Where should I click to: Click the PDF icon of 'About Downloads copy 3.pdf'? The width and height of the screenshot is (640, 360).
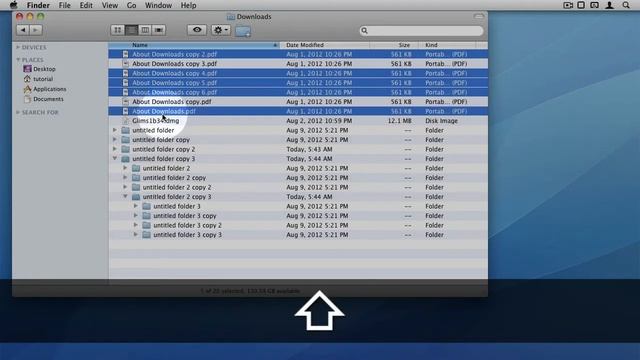click(x=126, y=64)
